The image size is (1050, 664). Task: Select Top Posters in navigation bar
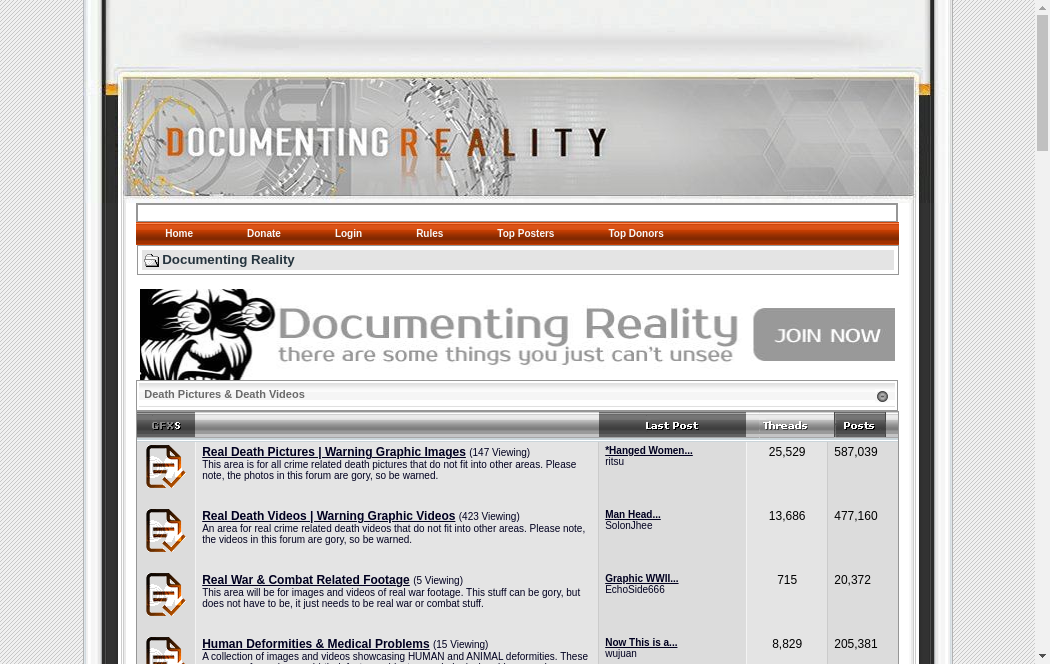click(525, 234)
